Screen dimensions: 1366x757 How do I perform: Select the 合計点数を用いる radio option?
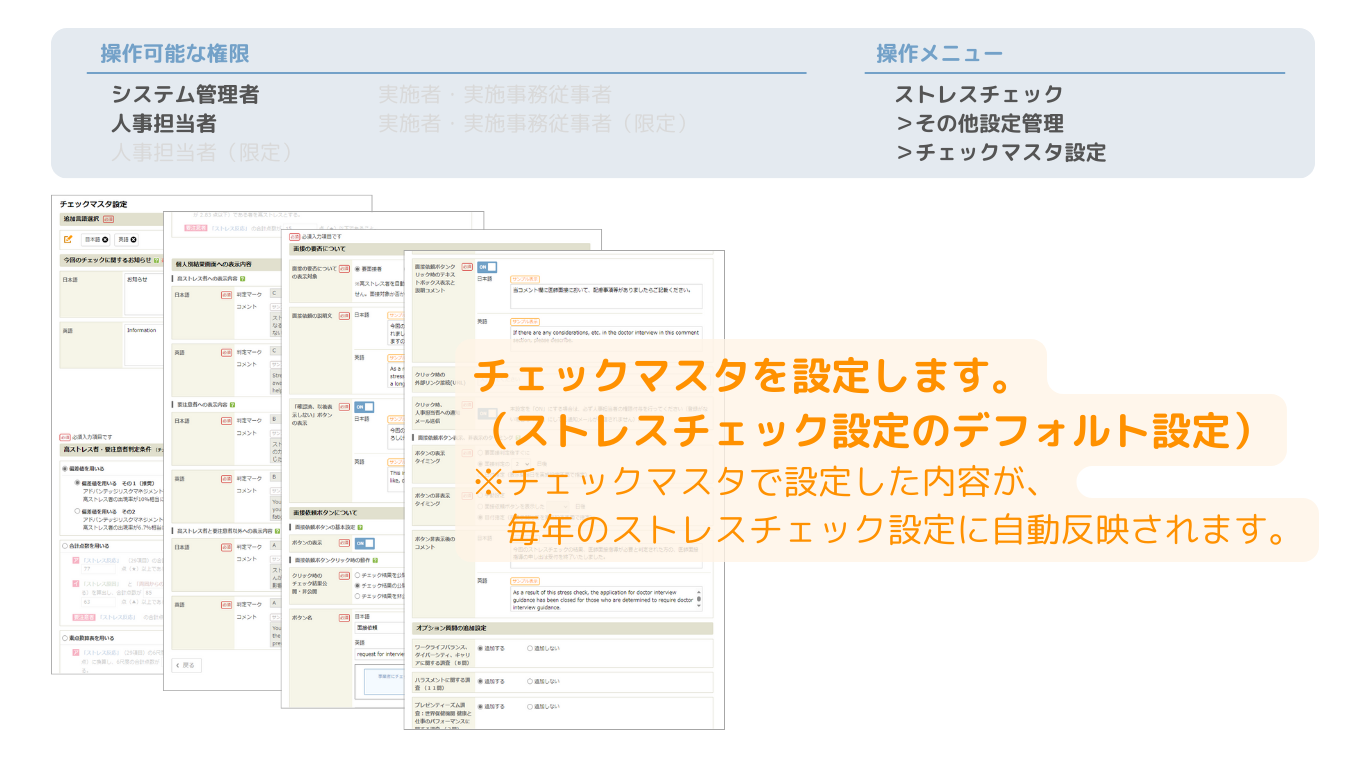[66, 546]
